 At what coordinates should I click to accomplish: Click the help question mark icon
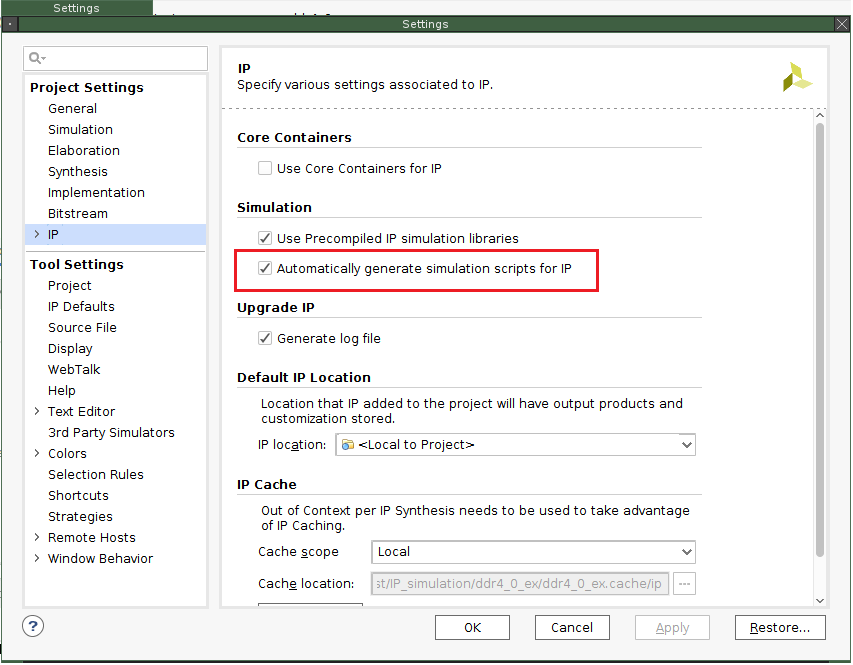click(33, 626)
